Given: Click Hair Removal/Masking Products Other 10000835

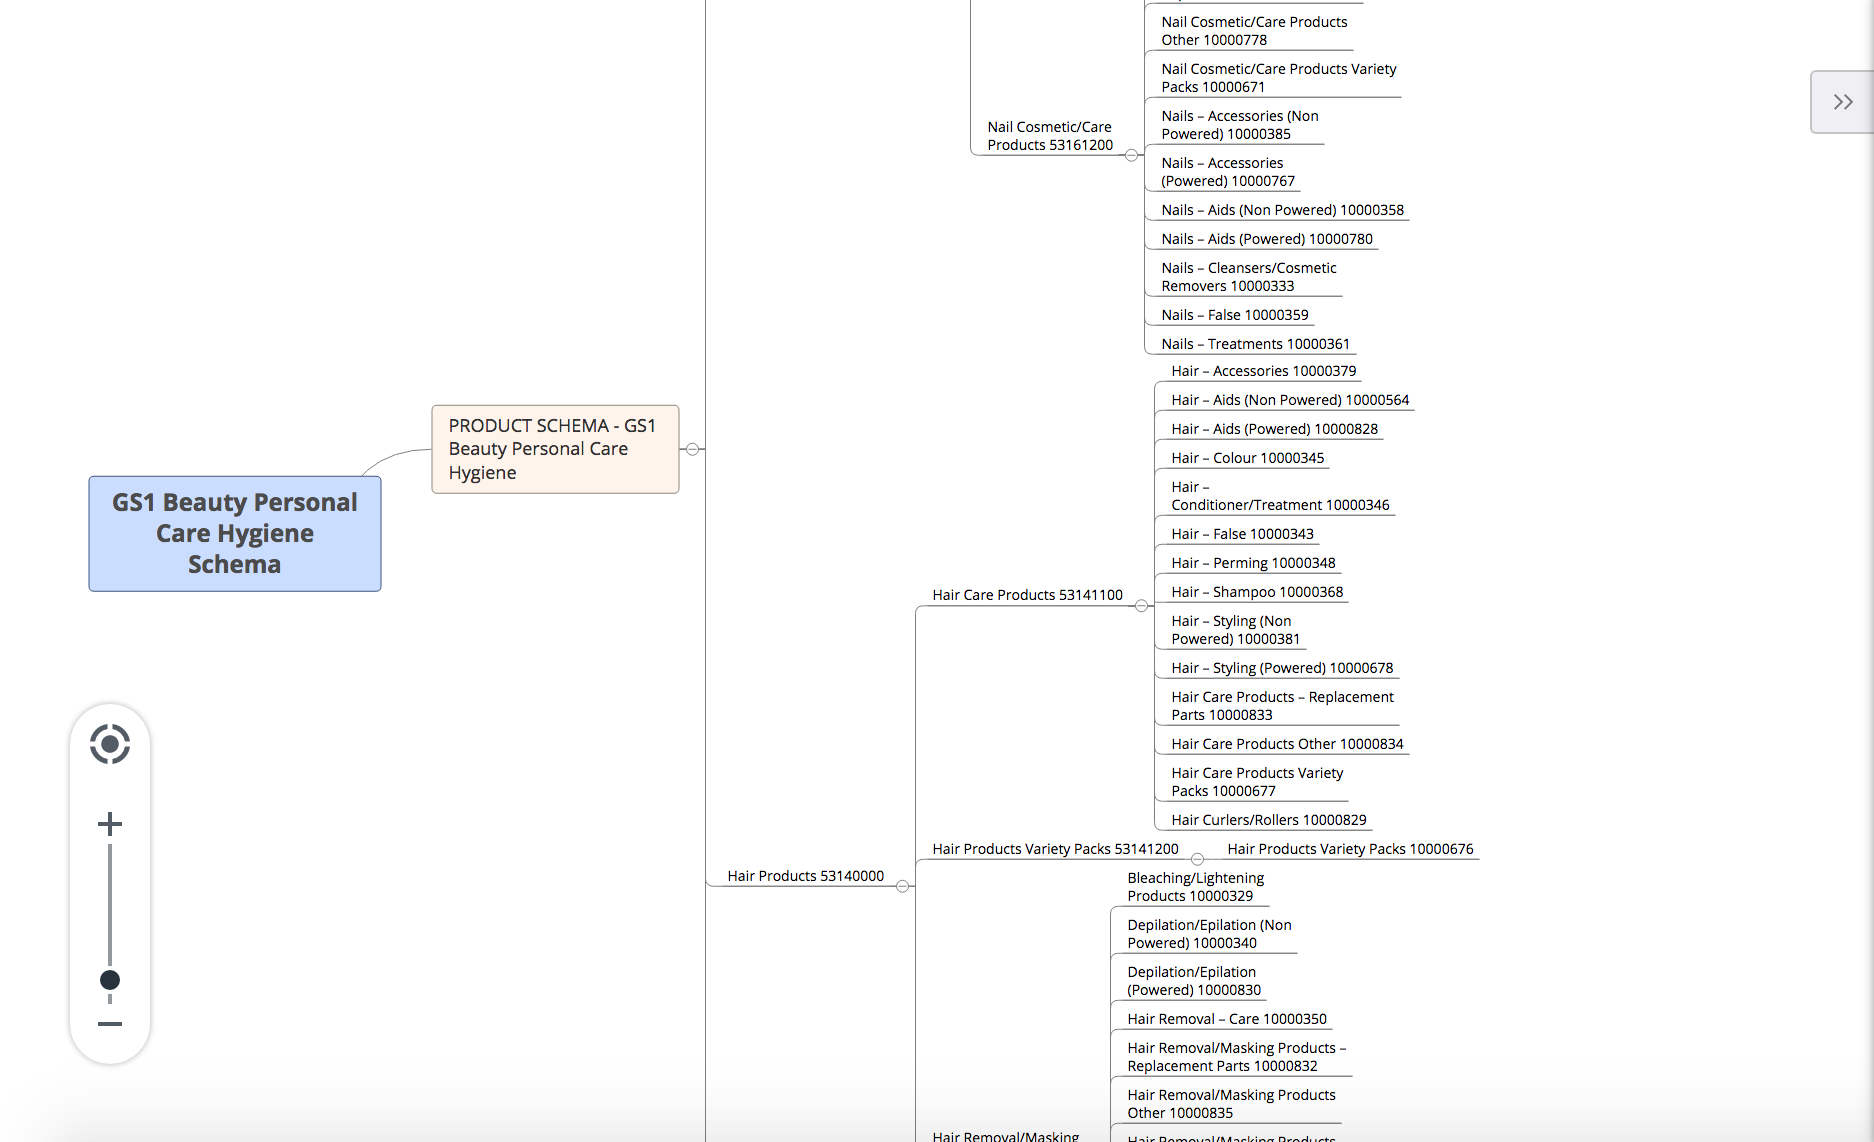Looking at the screenshot, I should [1231, 1104].
